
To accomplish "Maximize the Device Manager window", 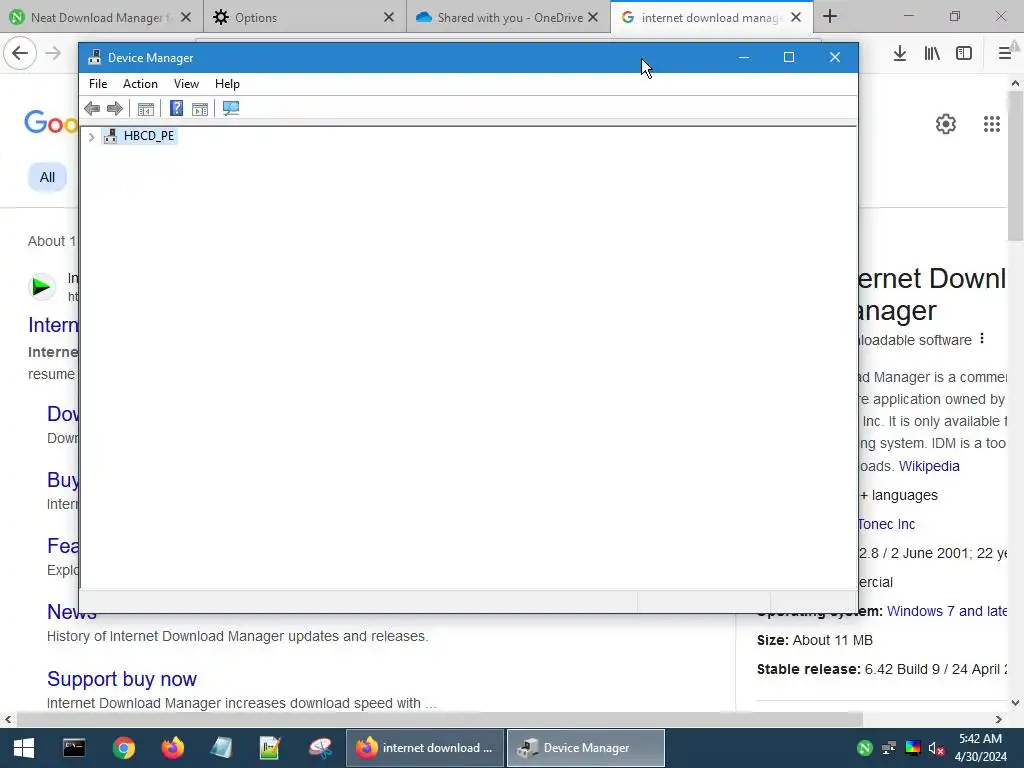I will [789, 57].
